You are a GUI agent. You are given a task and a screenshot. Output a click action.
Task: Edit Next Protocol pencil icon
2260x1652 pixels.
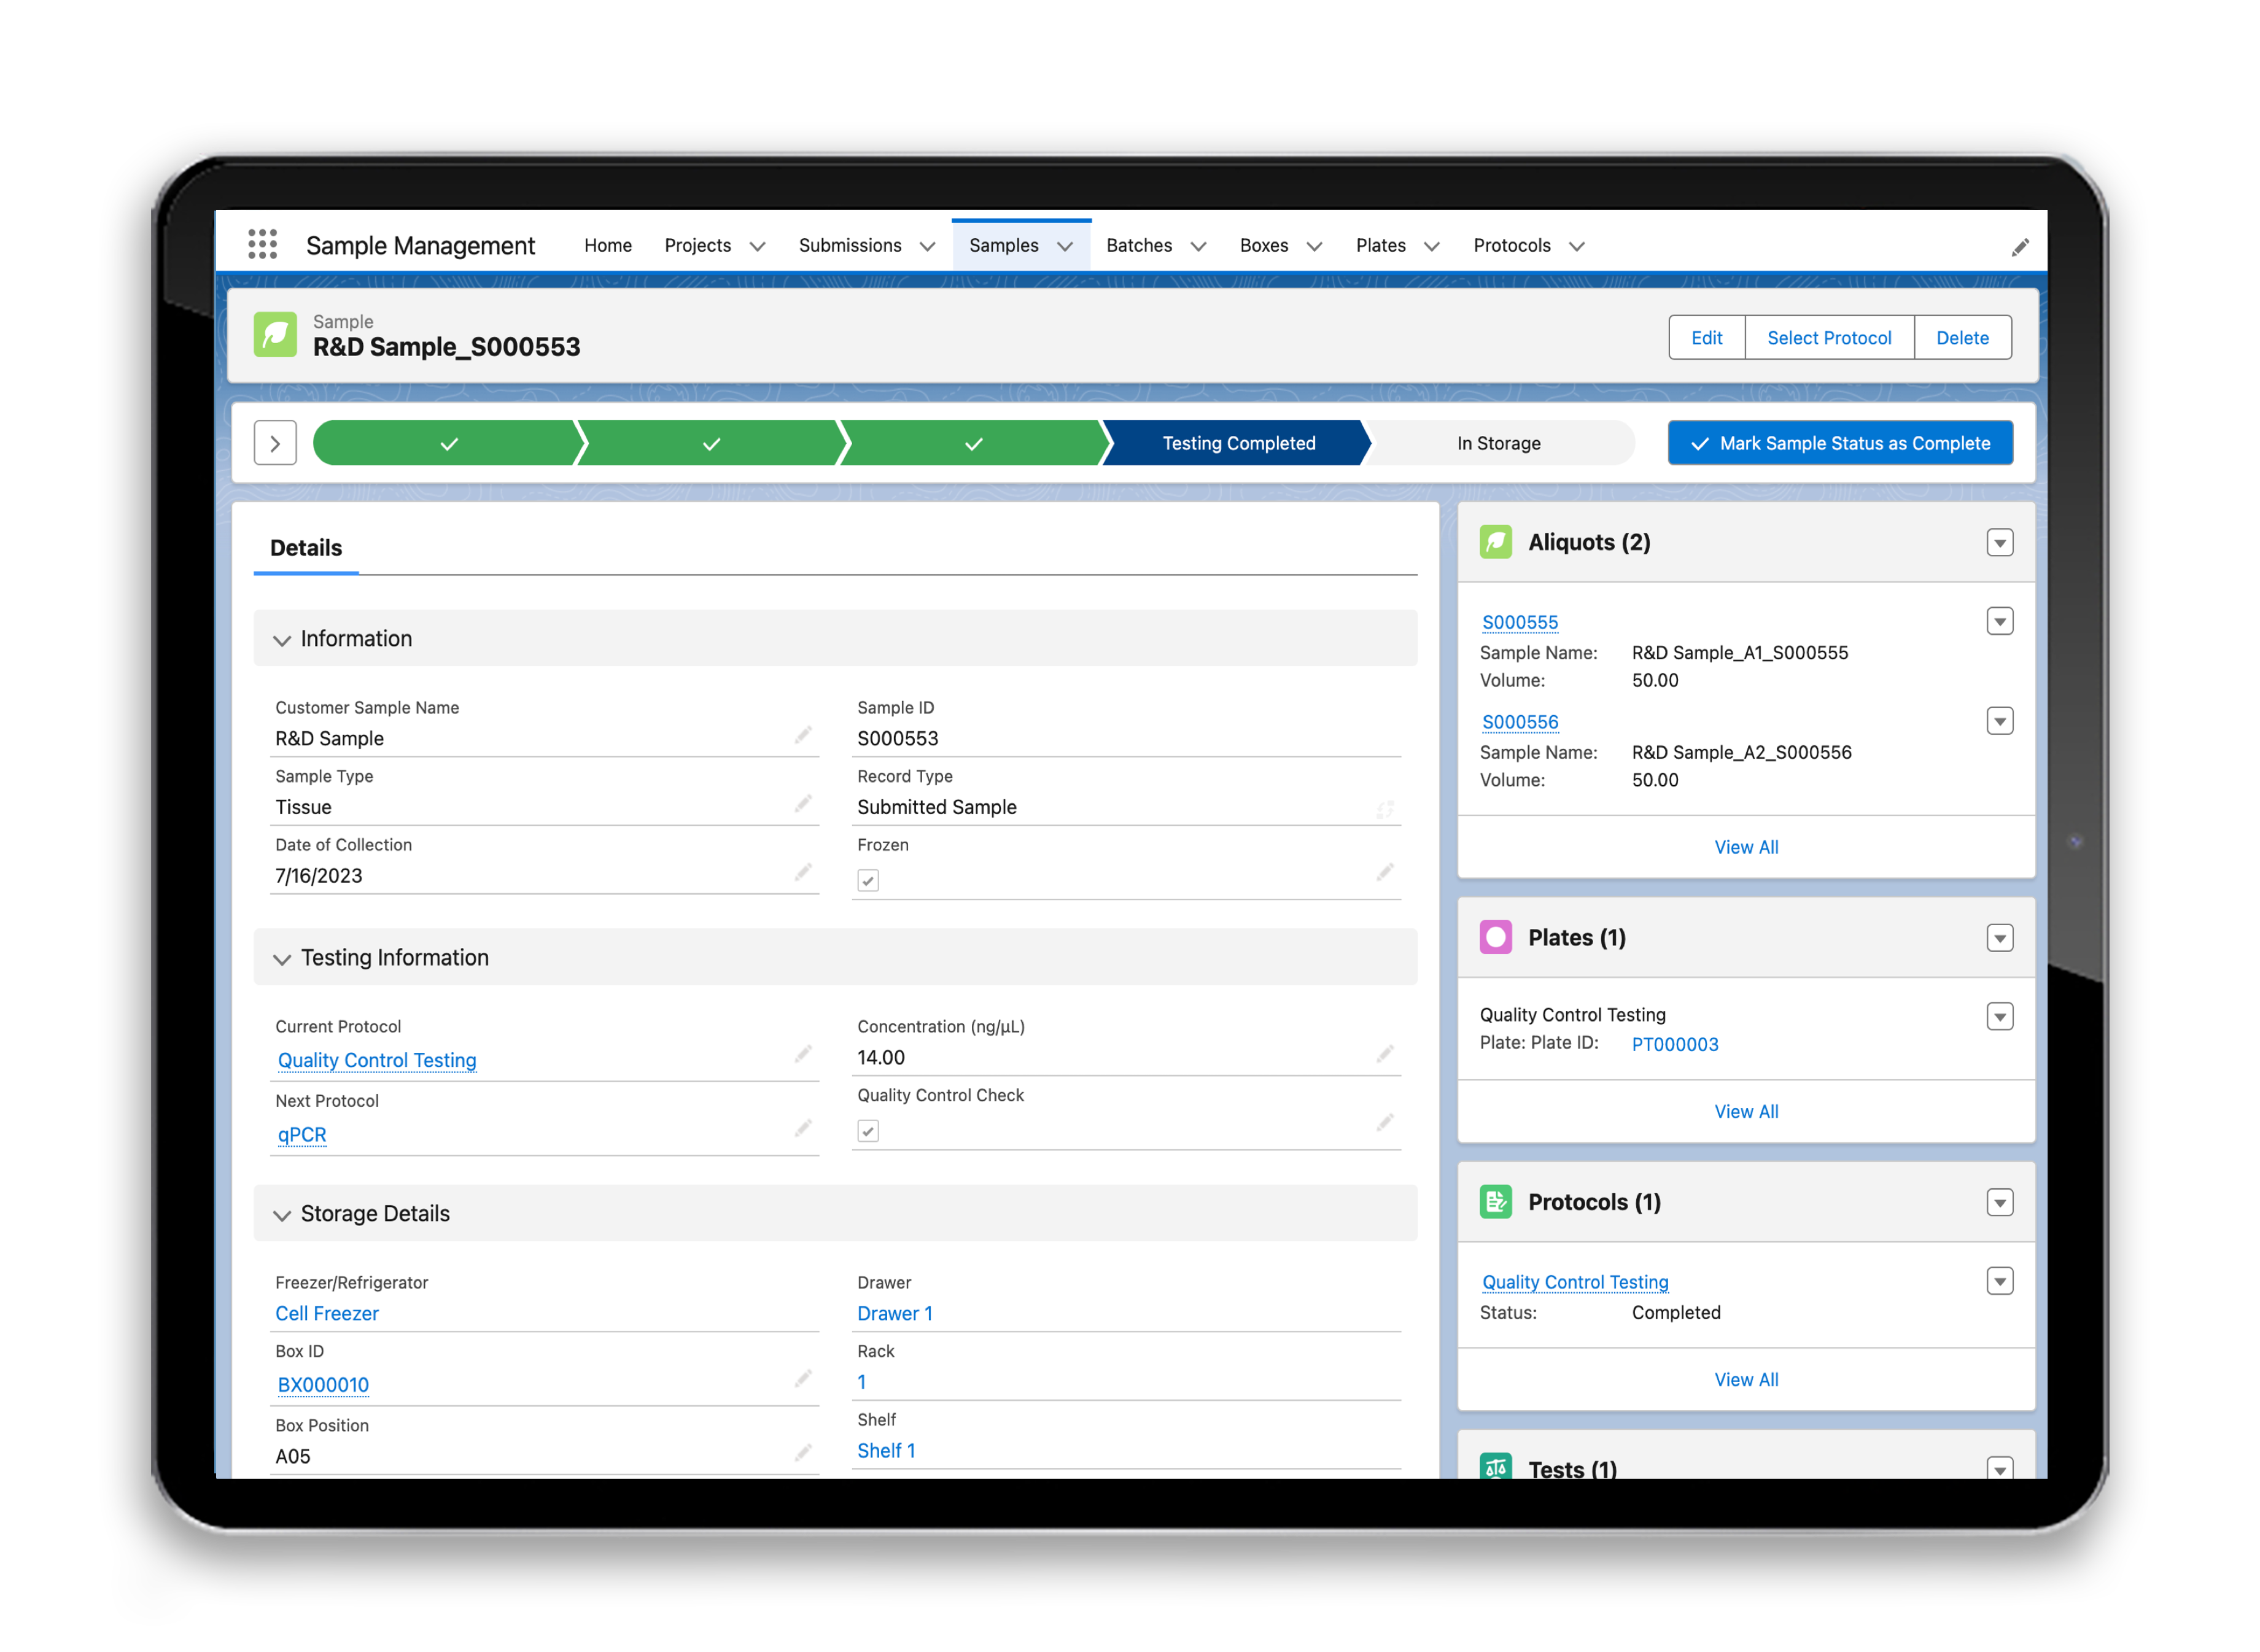coord(803,1128)
